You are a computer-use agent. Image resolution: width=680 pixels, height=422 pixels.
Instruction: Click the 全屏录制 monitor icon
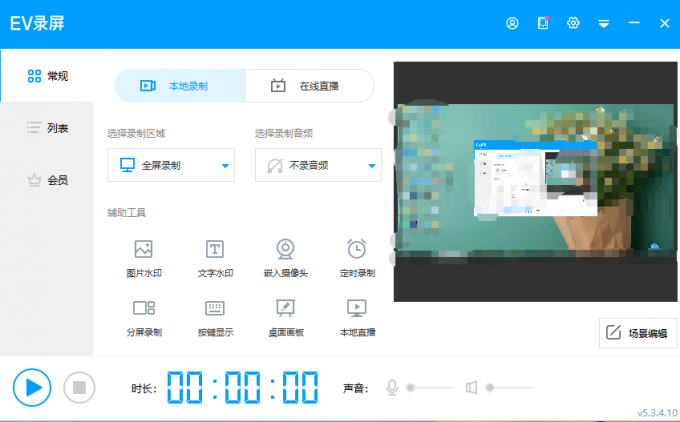128,165
